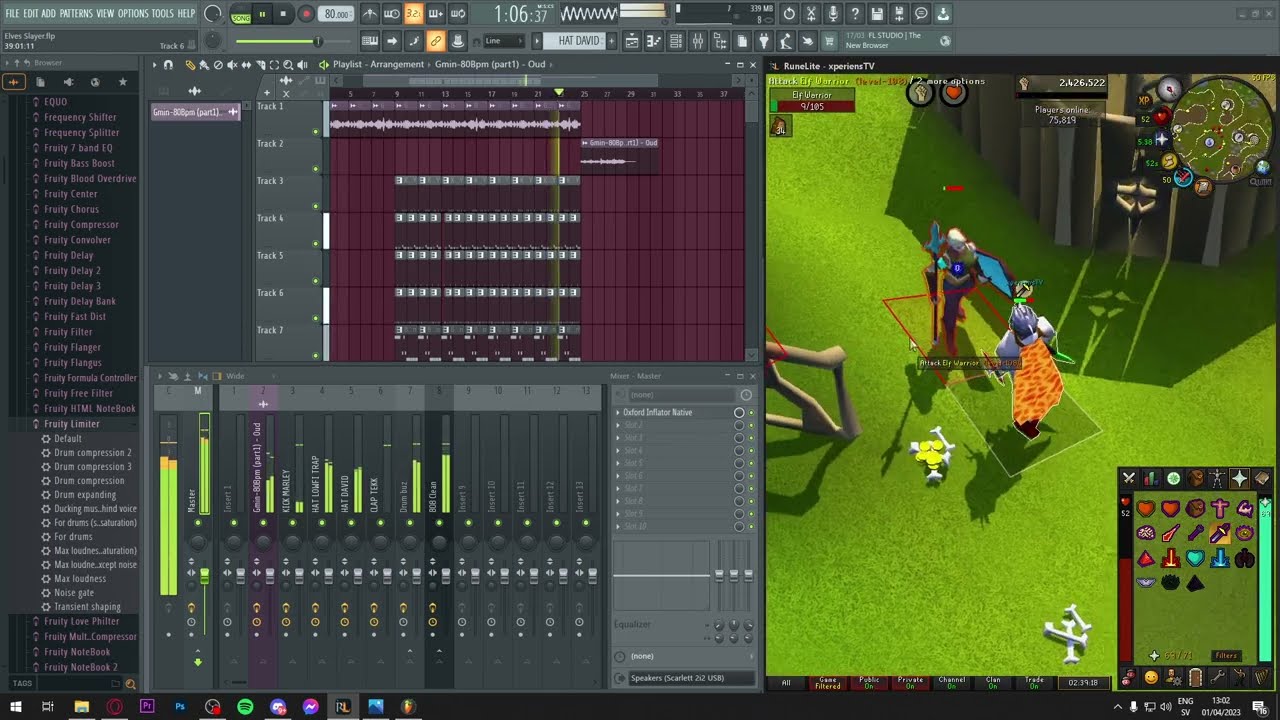Click the red record button

[x=306, y=15]
